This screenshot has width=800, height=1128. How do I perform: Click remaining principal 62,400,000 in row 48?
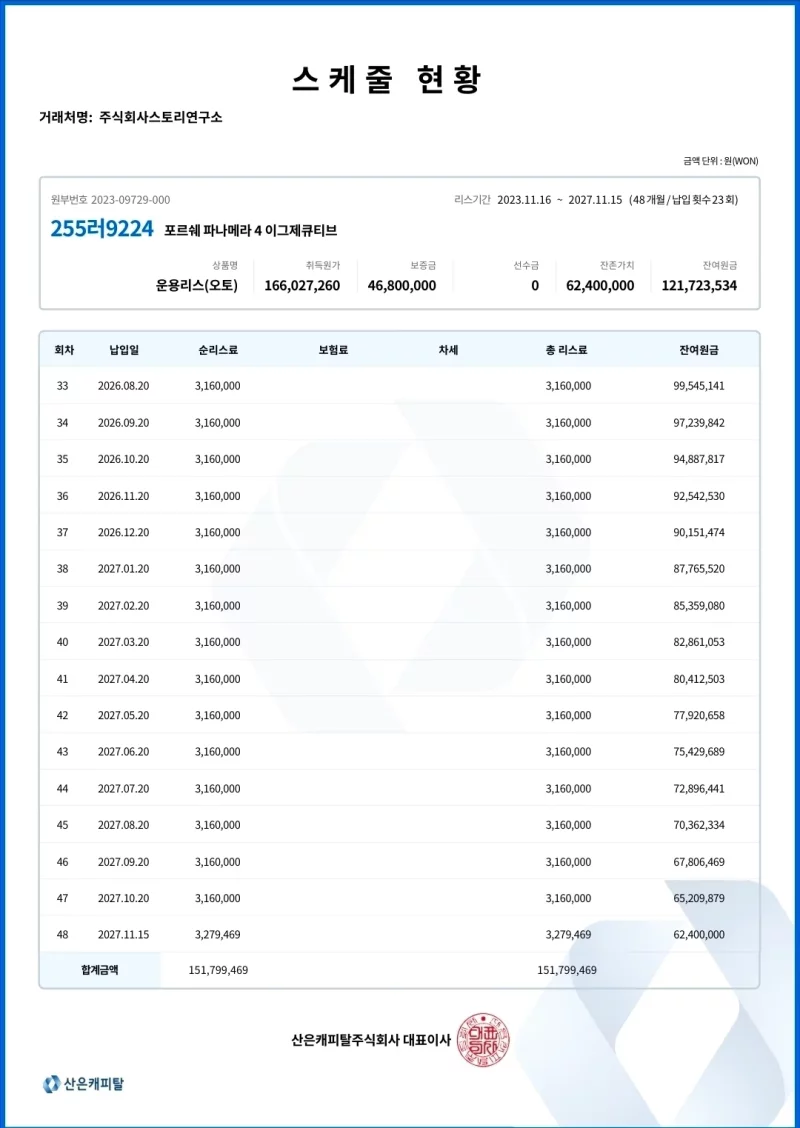point(699,935)
